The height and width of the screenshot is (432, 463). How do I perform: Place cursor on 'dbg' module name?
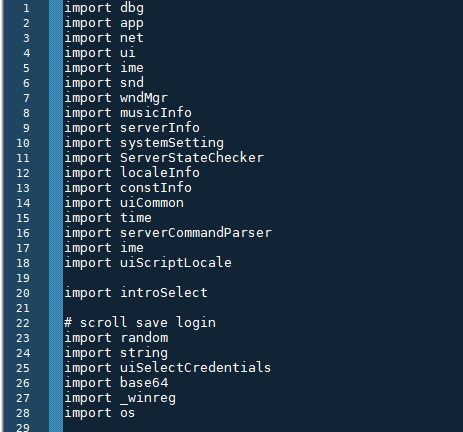(x=132, y=8)
